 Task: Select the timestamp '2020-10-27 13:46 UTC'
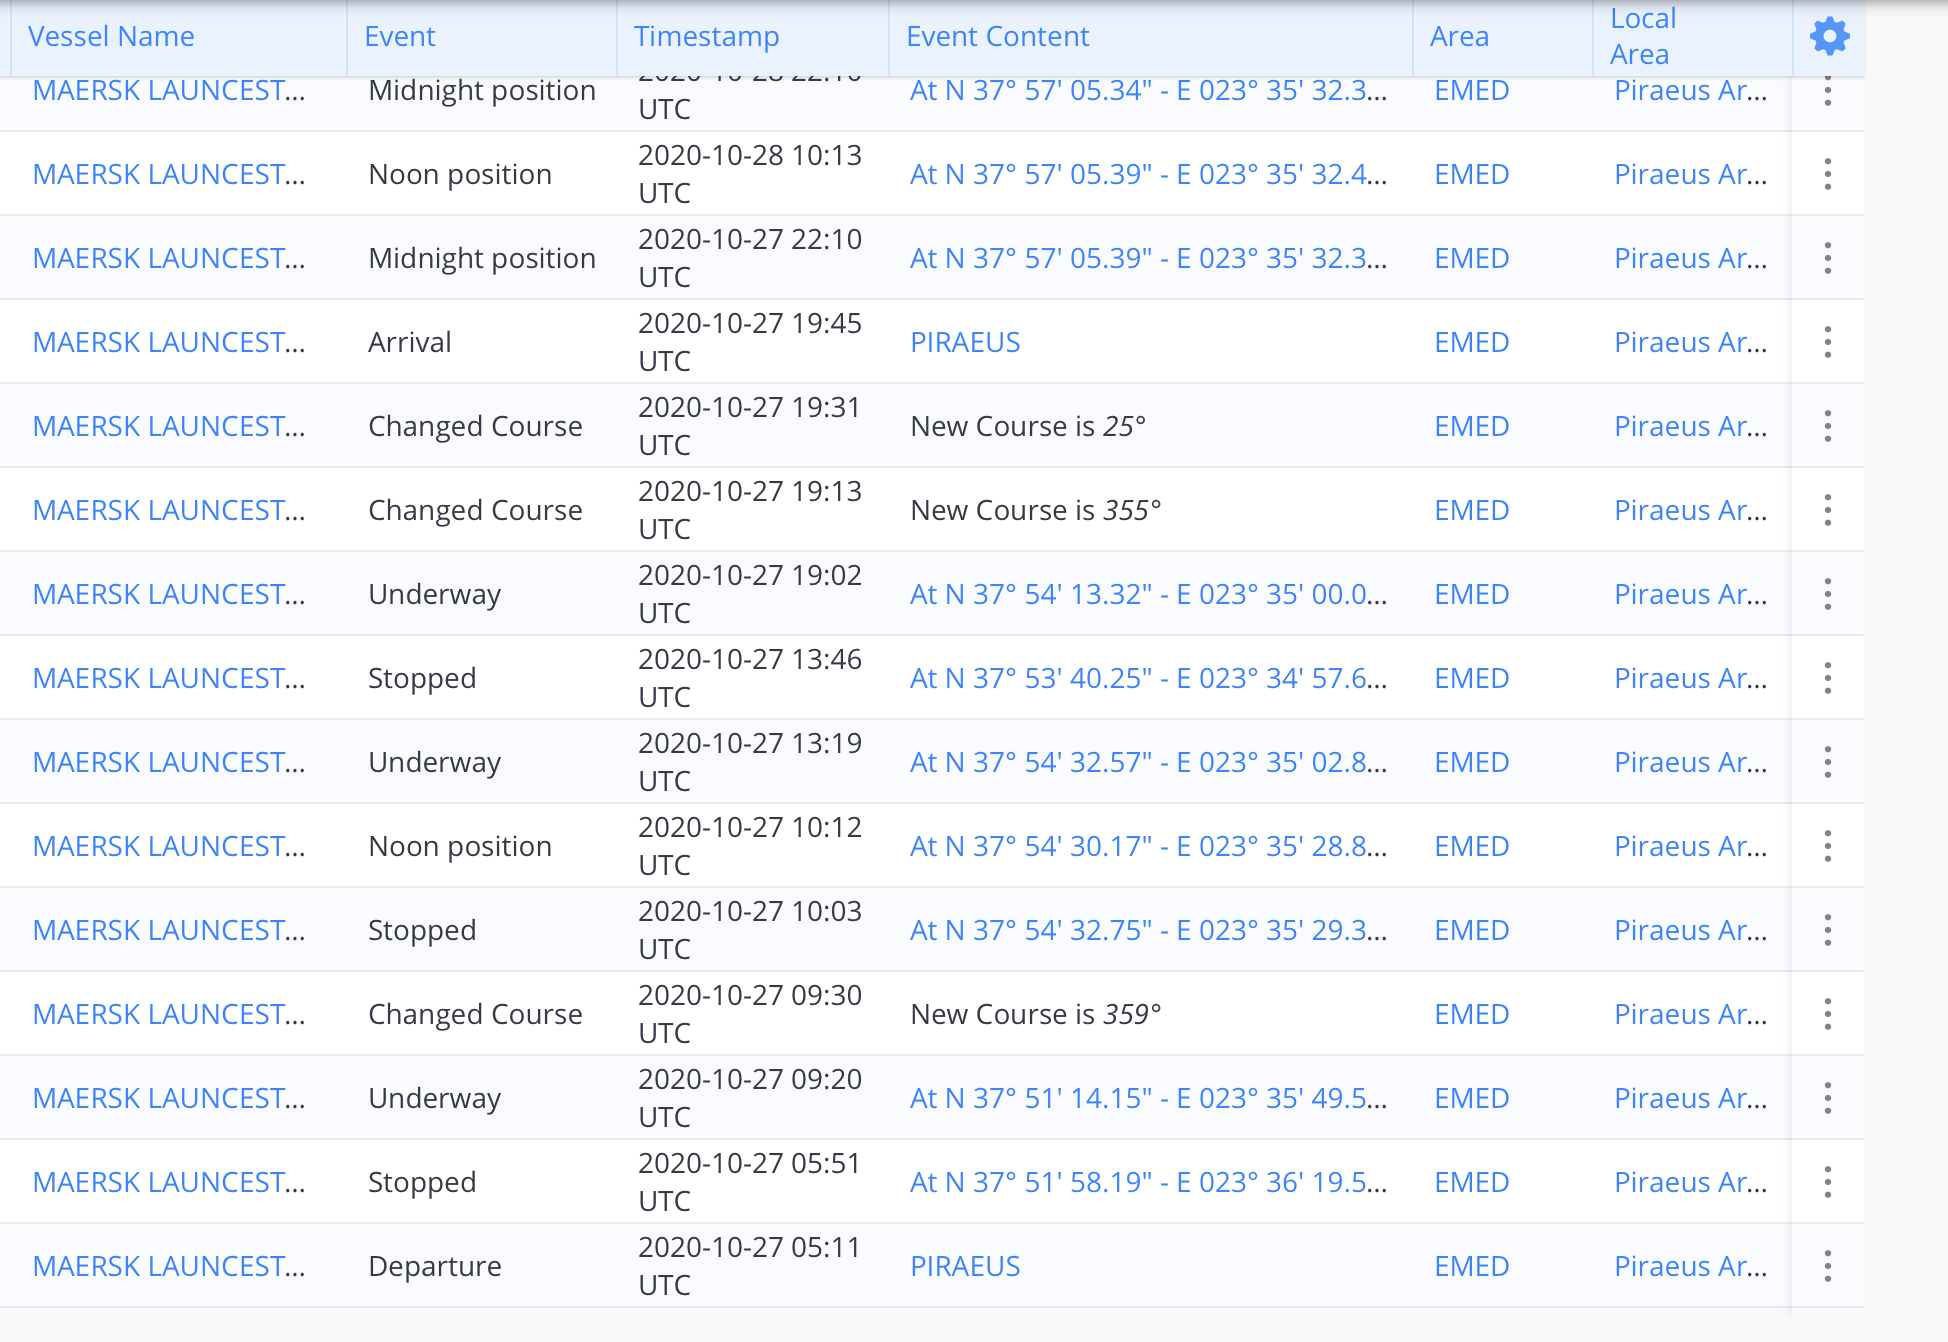[750, 678]
